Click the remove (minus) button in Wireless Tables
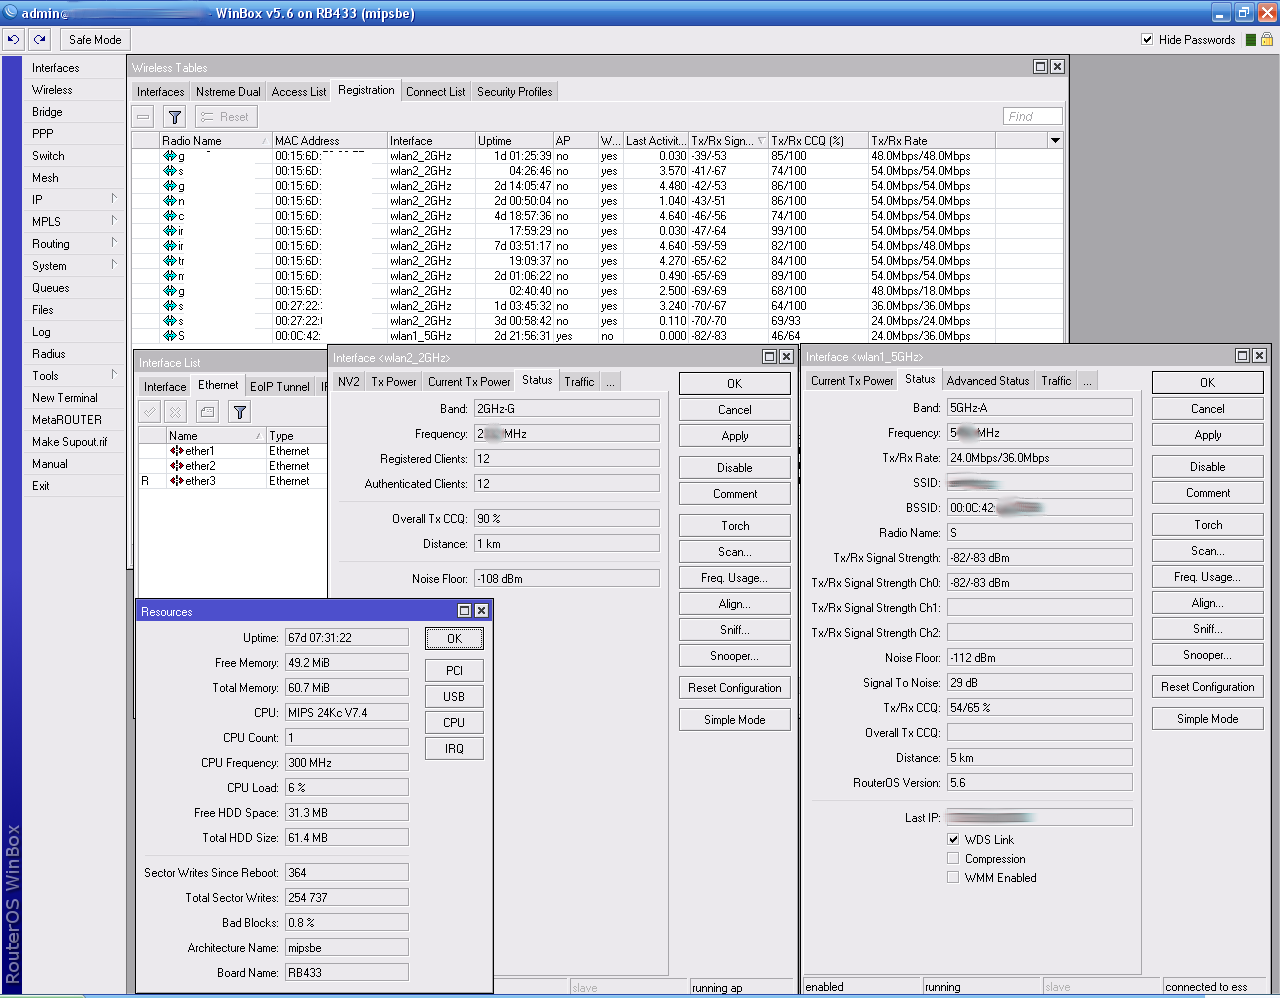1280x998 pixels. pos(144,117)
